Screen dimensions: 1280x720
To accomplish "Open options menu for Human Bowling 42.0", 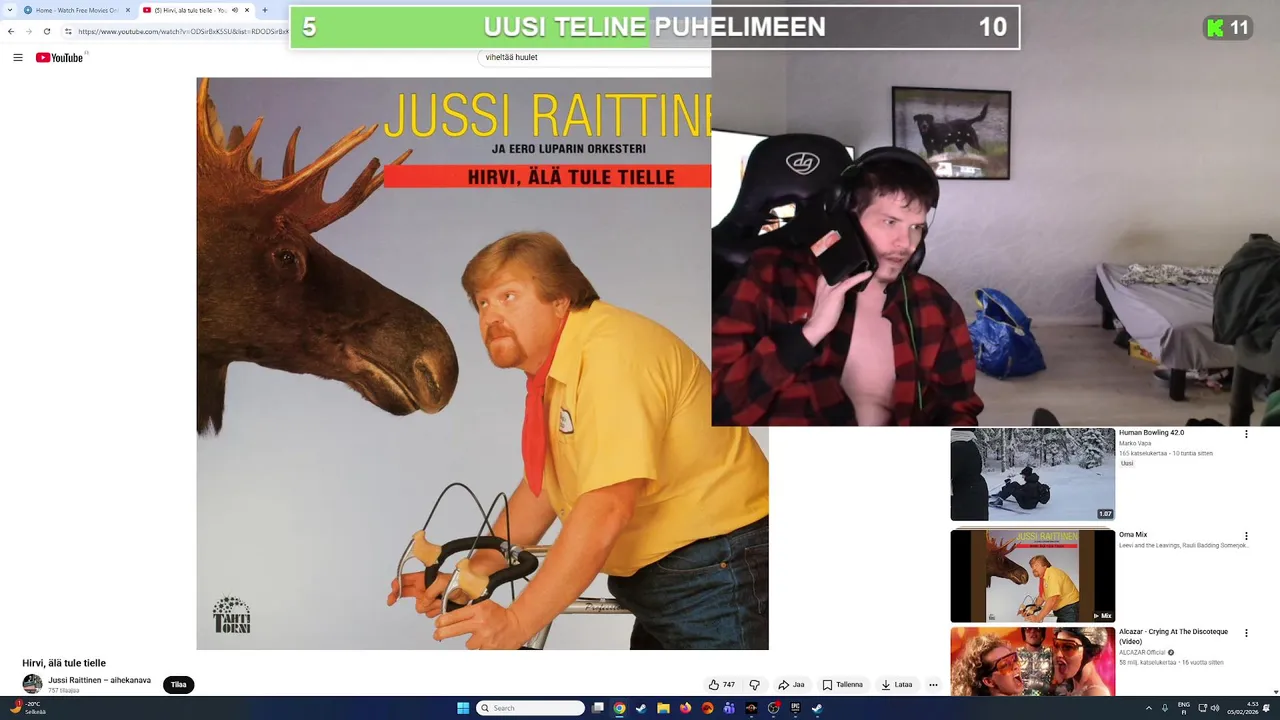I will pyautogui.click(x=1246, y=434).
